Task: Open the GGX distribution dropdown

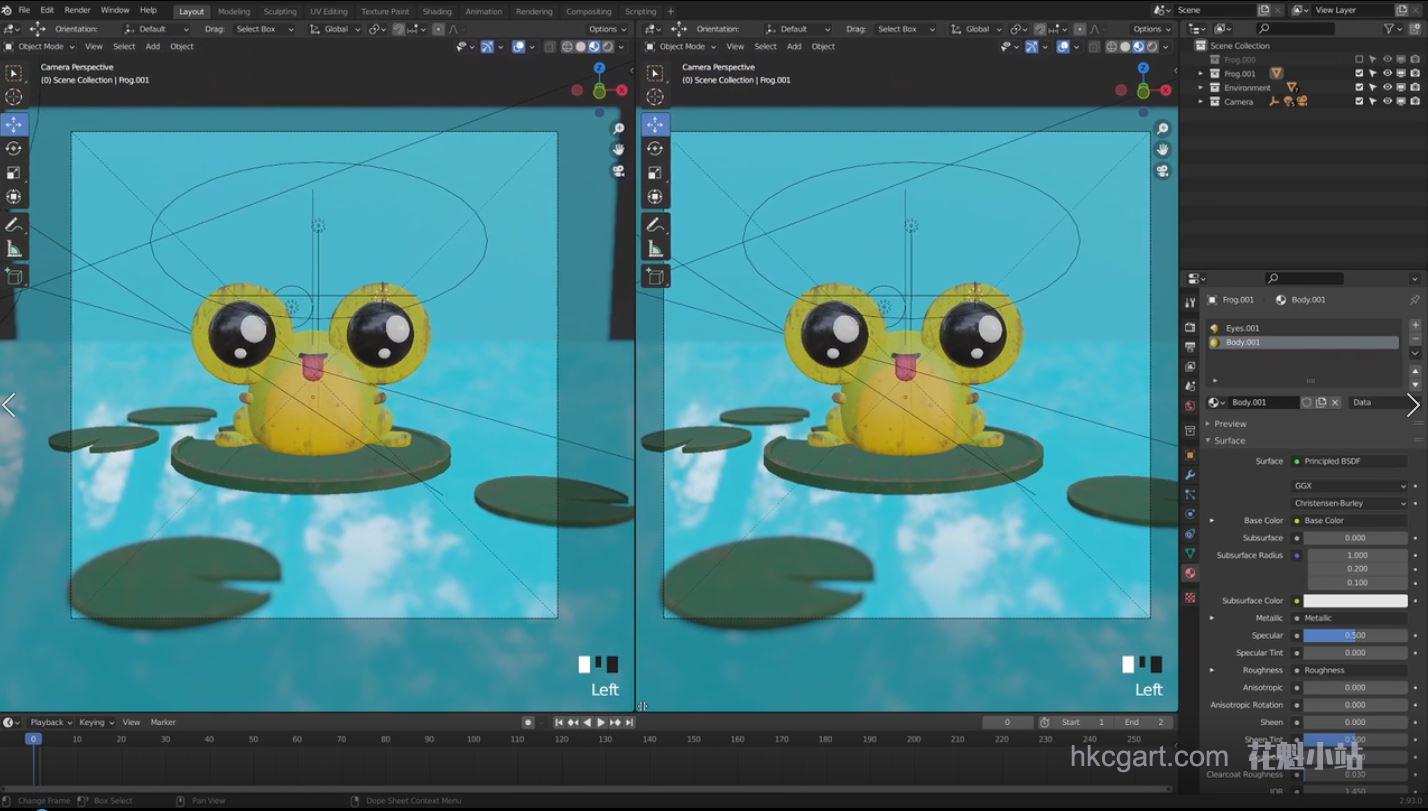Action: pyautogui.click(x=1350, y=486)
